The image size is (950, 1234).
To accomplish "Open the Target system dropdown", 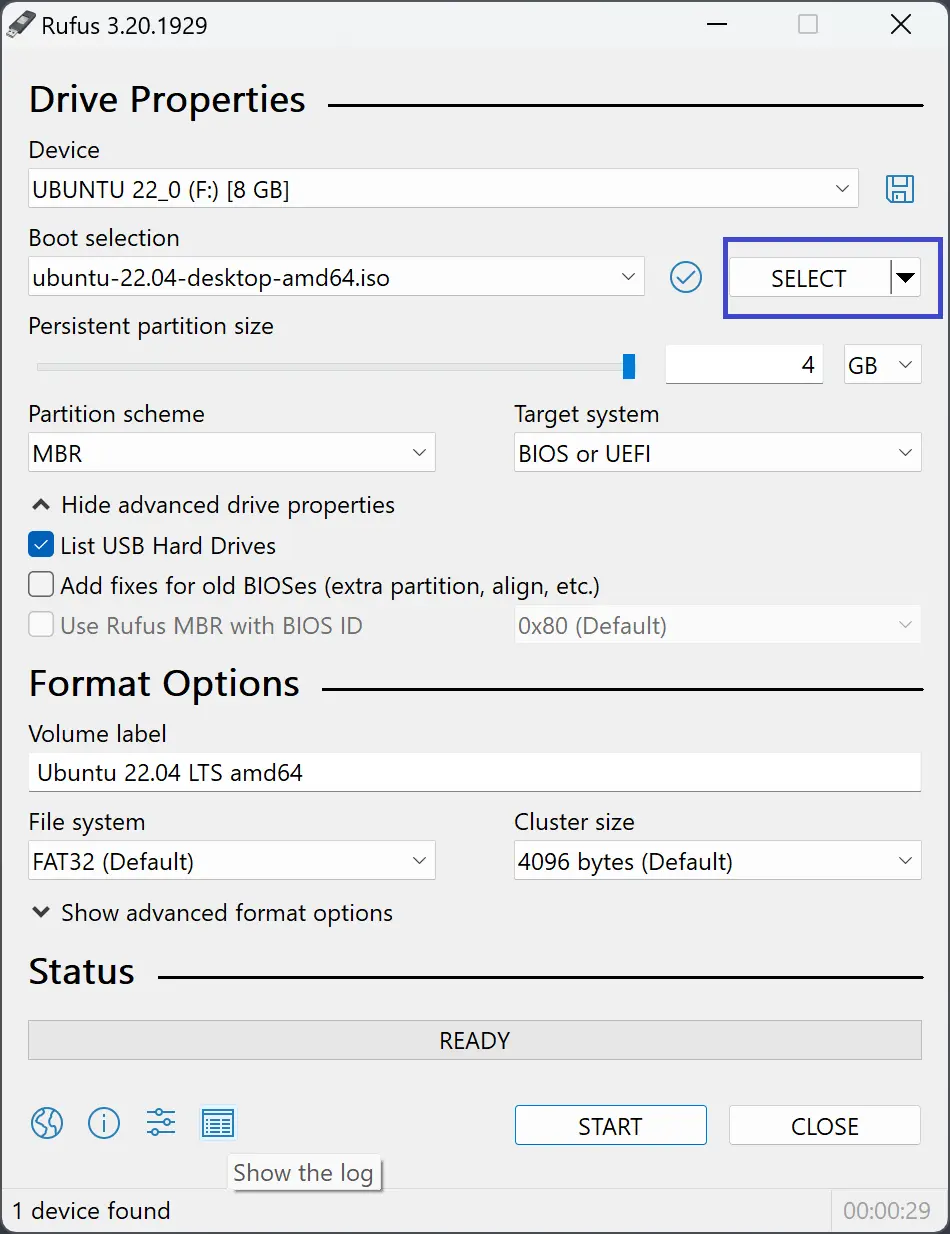I will [717, 454].
